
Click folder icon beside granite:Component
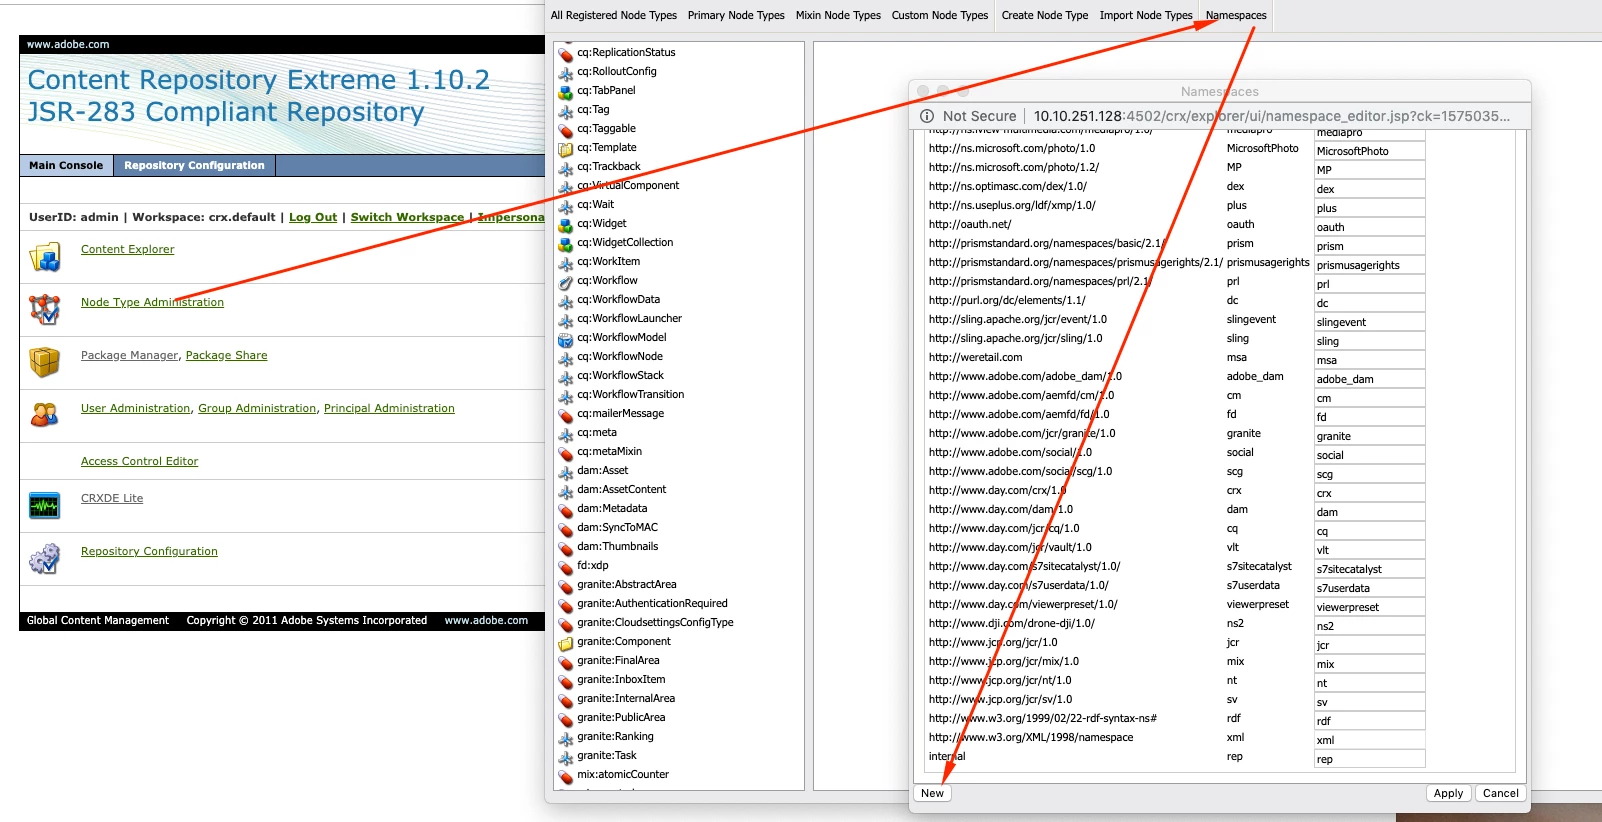point(565,642)
